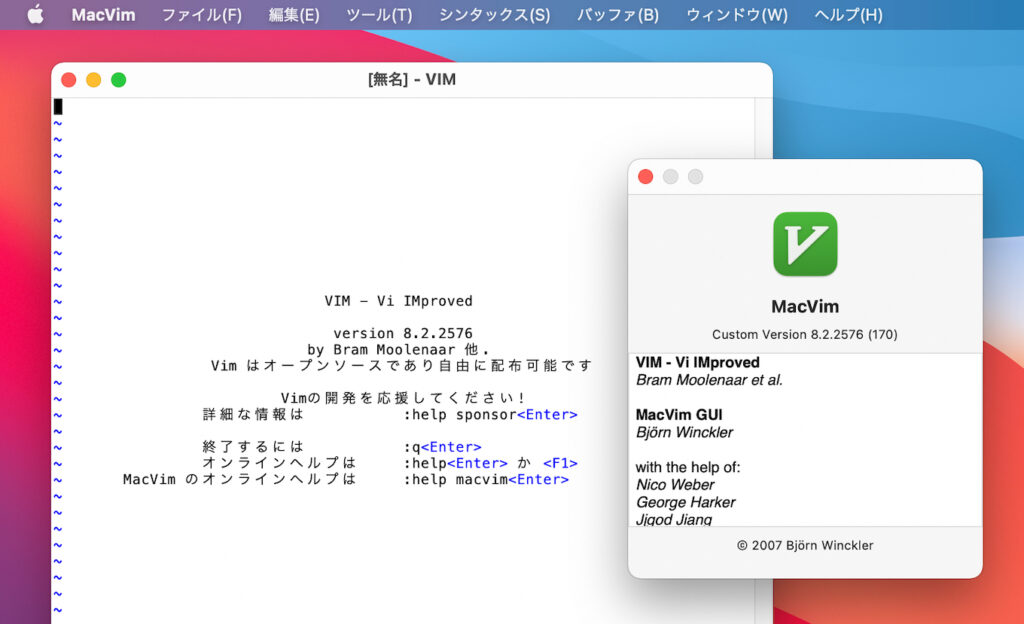Image resolution: width=1024 pixels, height=624 pixels.
Task: Minimize the VIM editor window with yellow button
Action: (x=94, y=80)
